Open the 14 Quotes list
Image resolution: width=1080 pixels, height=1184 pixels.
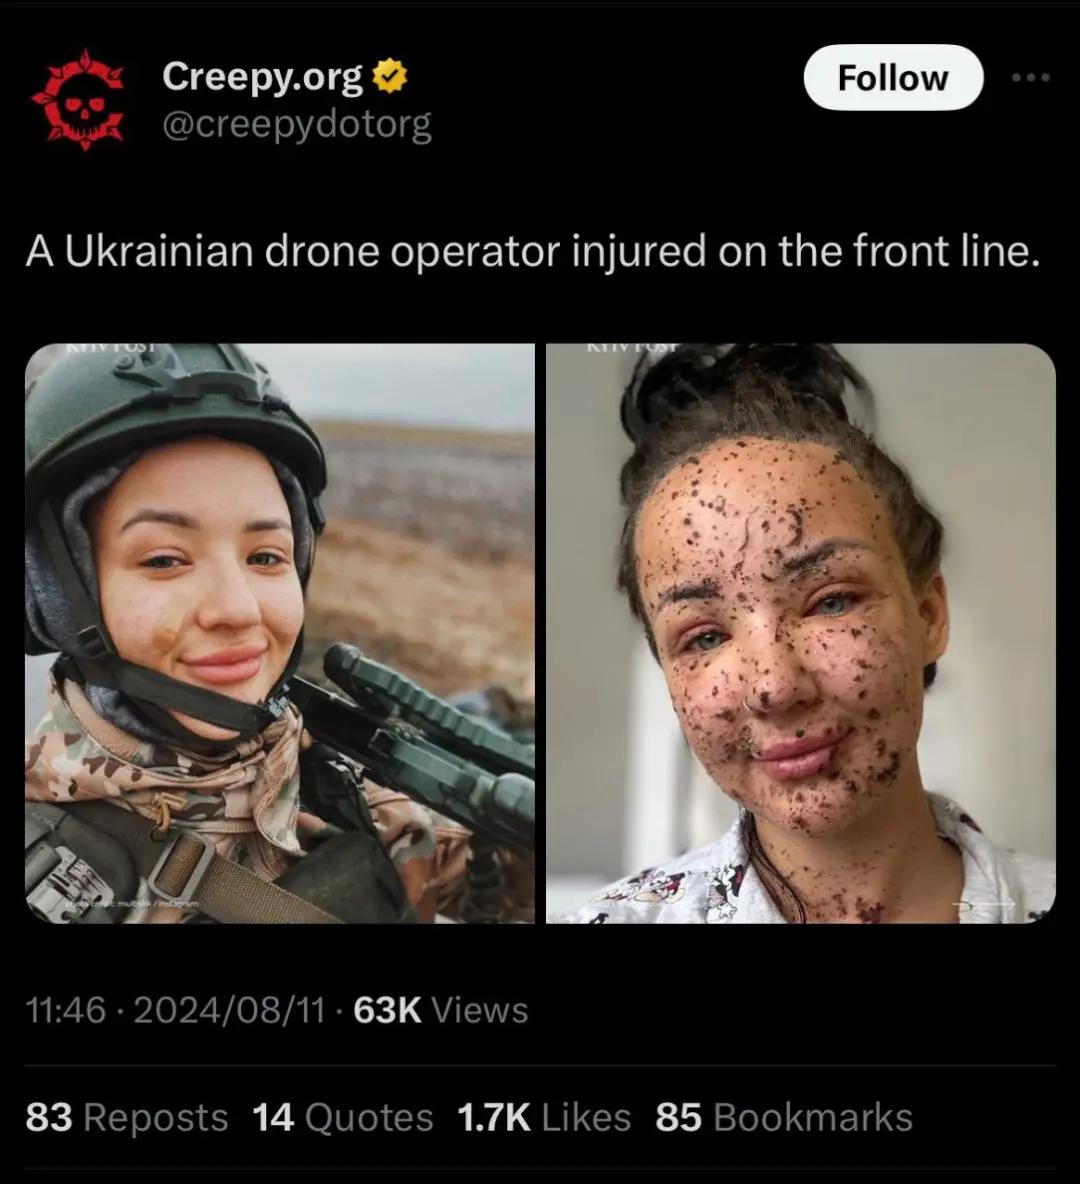click(342, 1118)
